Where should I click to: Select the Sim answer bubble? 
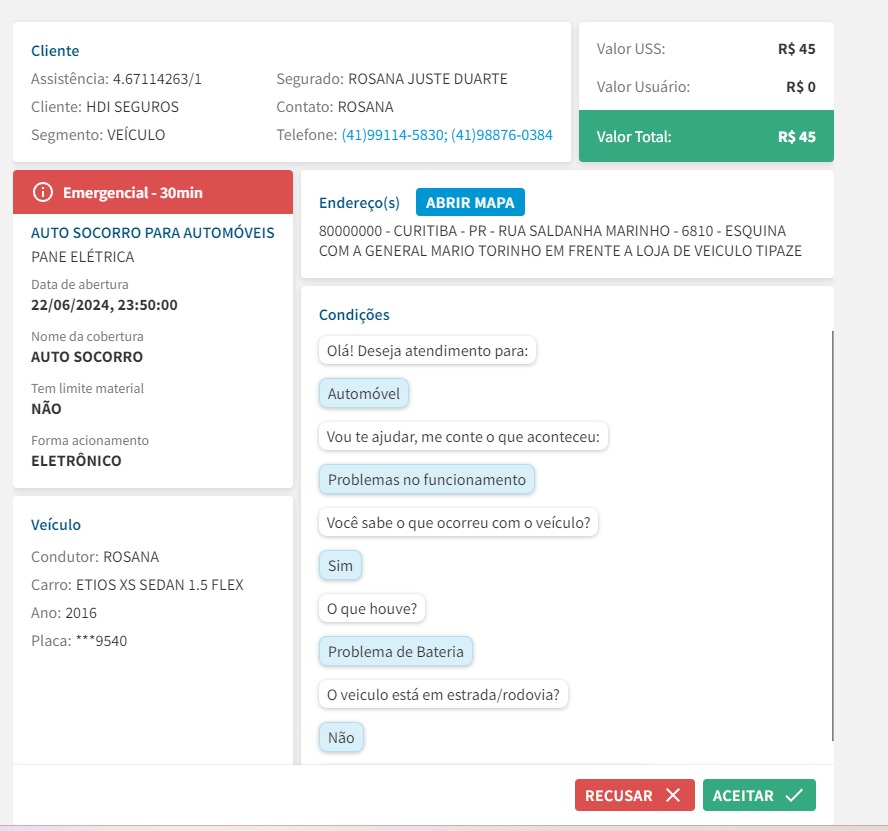(x=340, y=566)
